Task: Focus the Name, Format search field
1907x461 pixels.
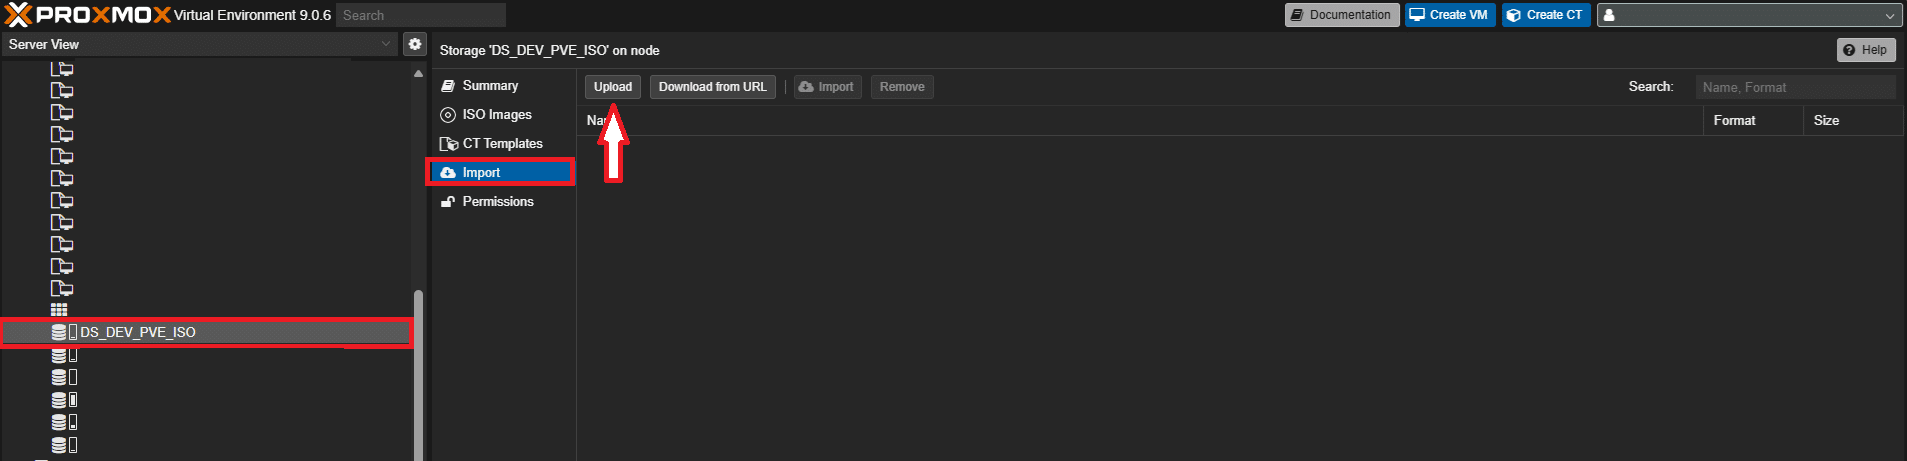Action: tap(1794, 88)
